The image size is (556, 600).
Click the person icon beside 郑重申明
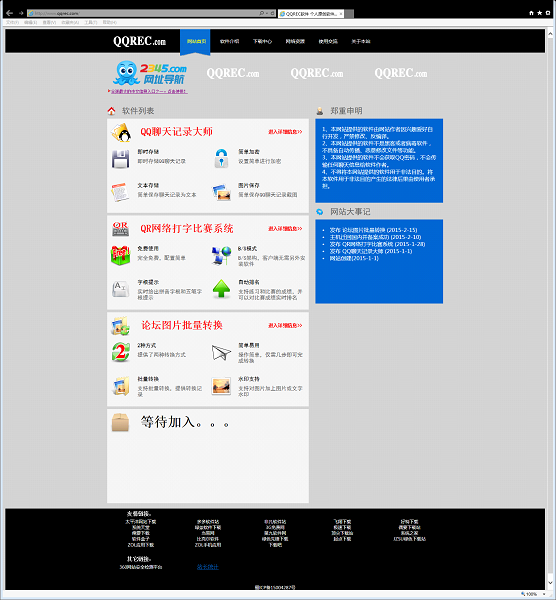(x=320, y=111)
